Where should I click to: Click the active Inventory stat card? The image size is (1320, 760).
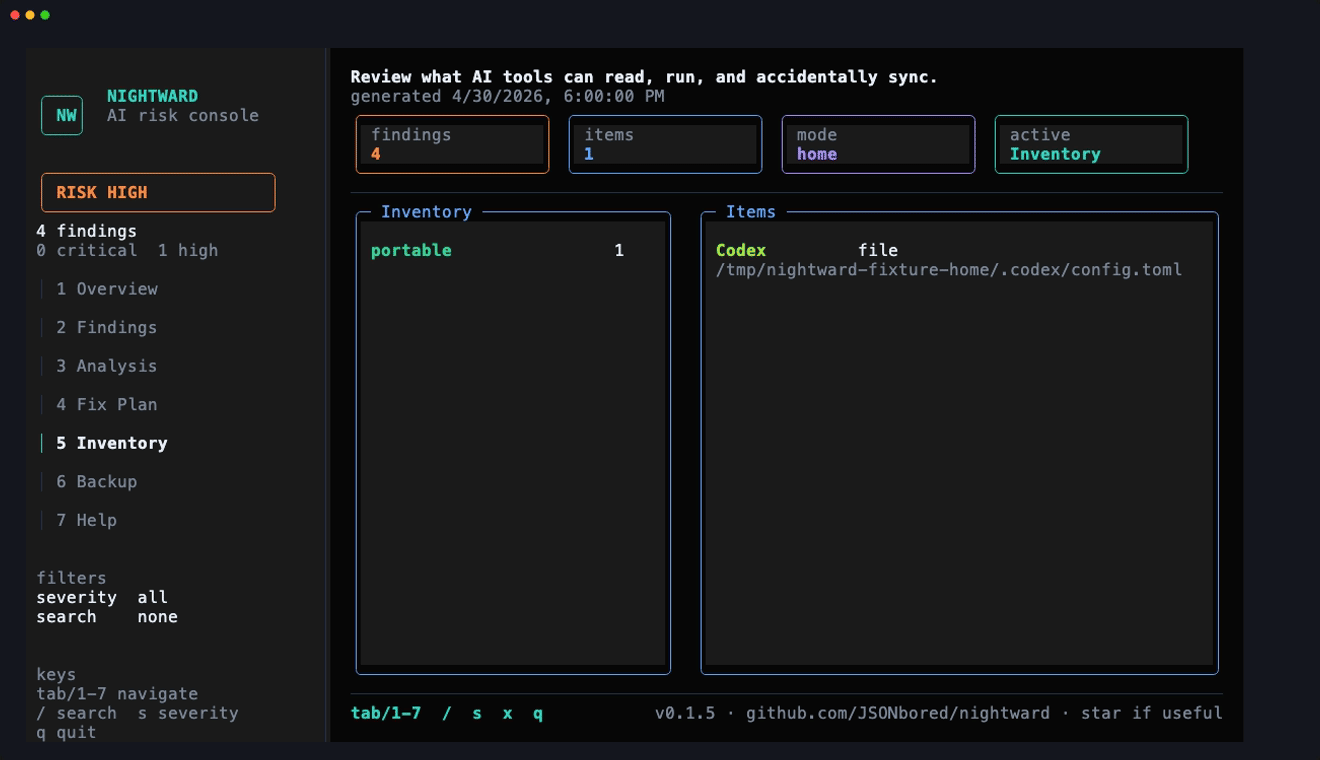1091,144
